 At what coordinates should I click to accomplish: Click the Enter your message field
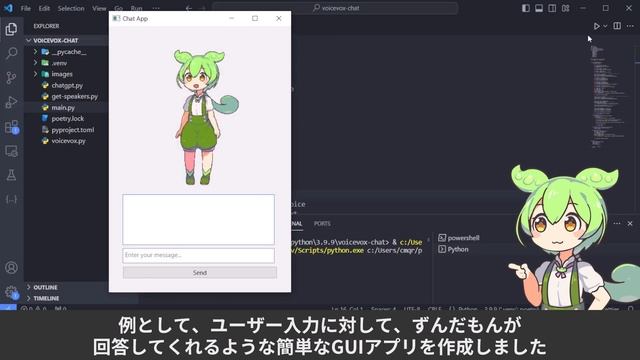click(198, 256)
